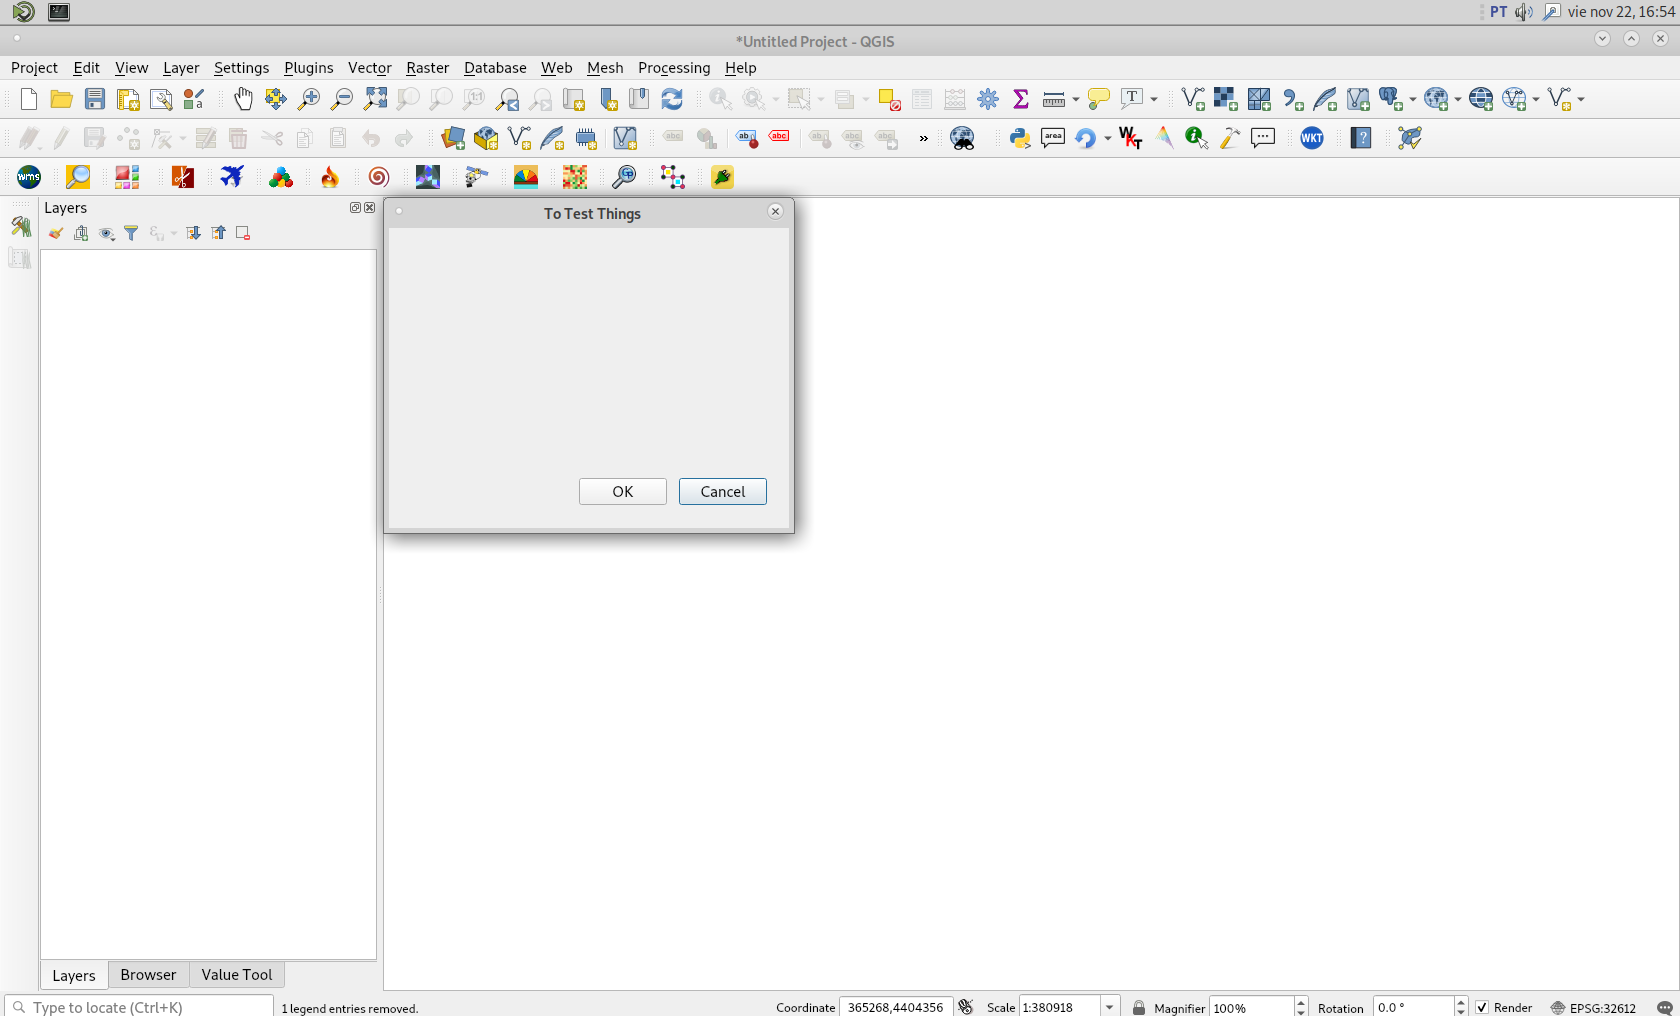
Task: Toggle the scale lock padlock icon
Action: pos(1138,1007)
